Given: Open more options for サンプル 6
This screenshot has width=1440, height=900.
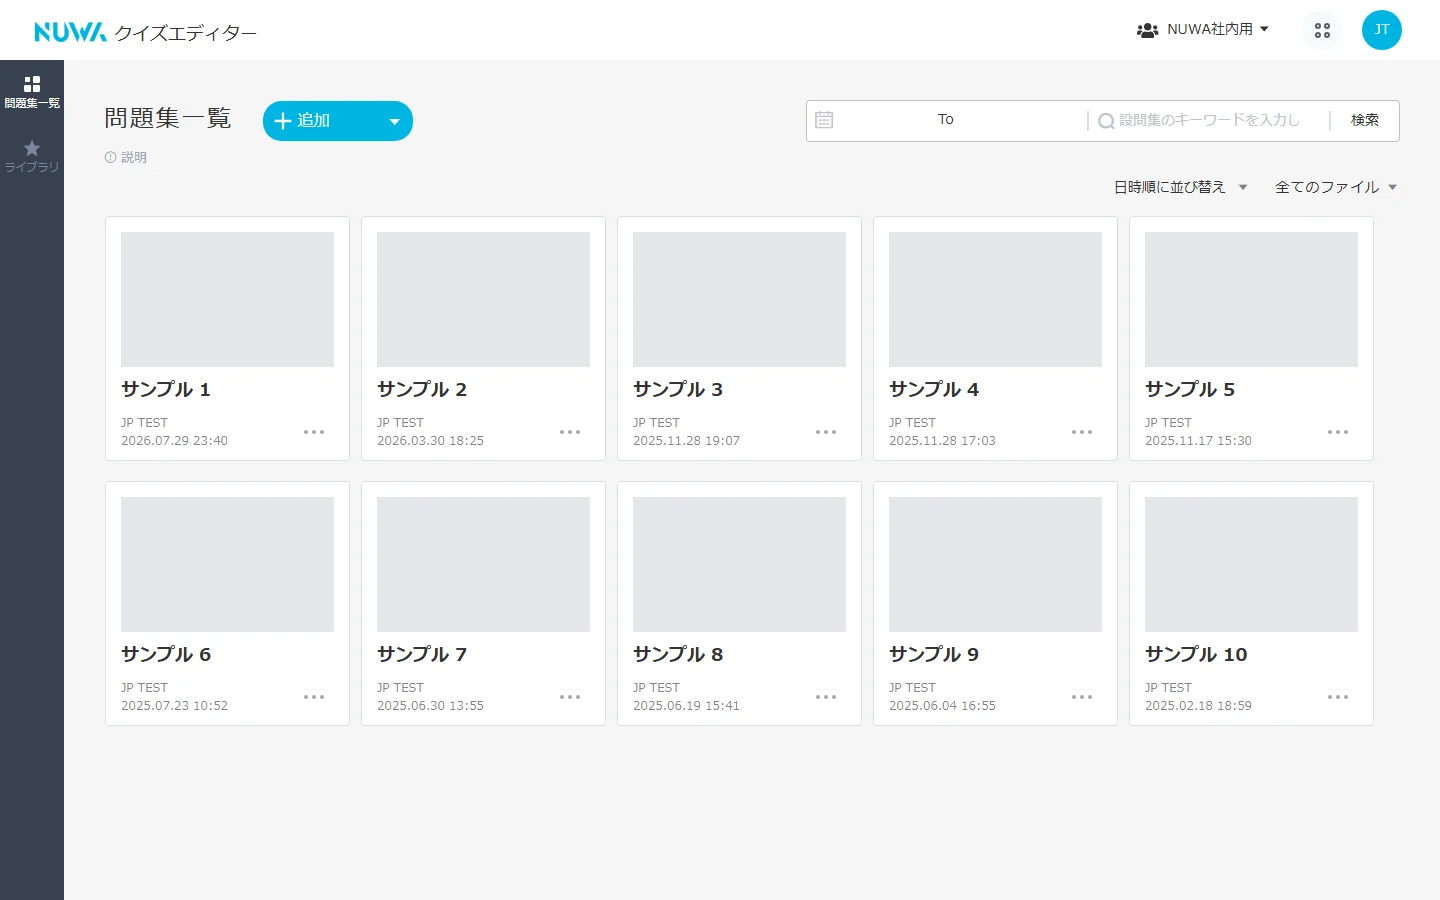Looking at the screenshot, I should 314,697.
